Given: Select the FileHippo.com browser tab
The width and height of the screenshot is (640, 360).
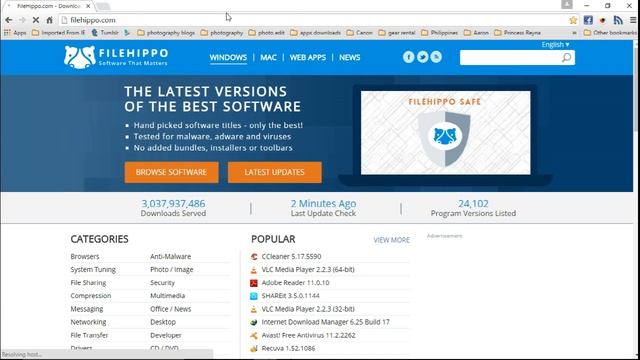Looking at the screenshot, I should click(x=49, y=6).
